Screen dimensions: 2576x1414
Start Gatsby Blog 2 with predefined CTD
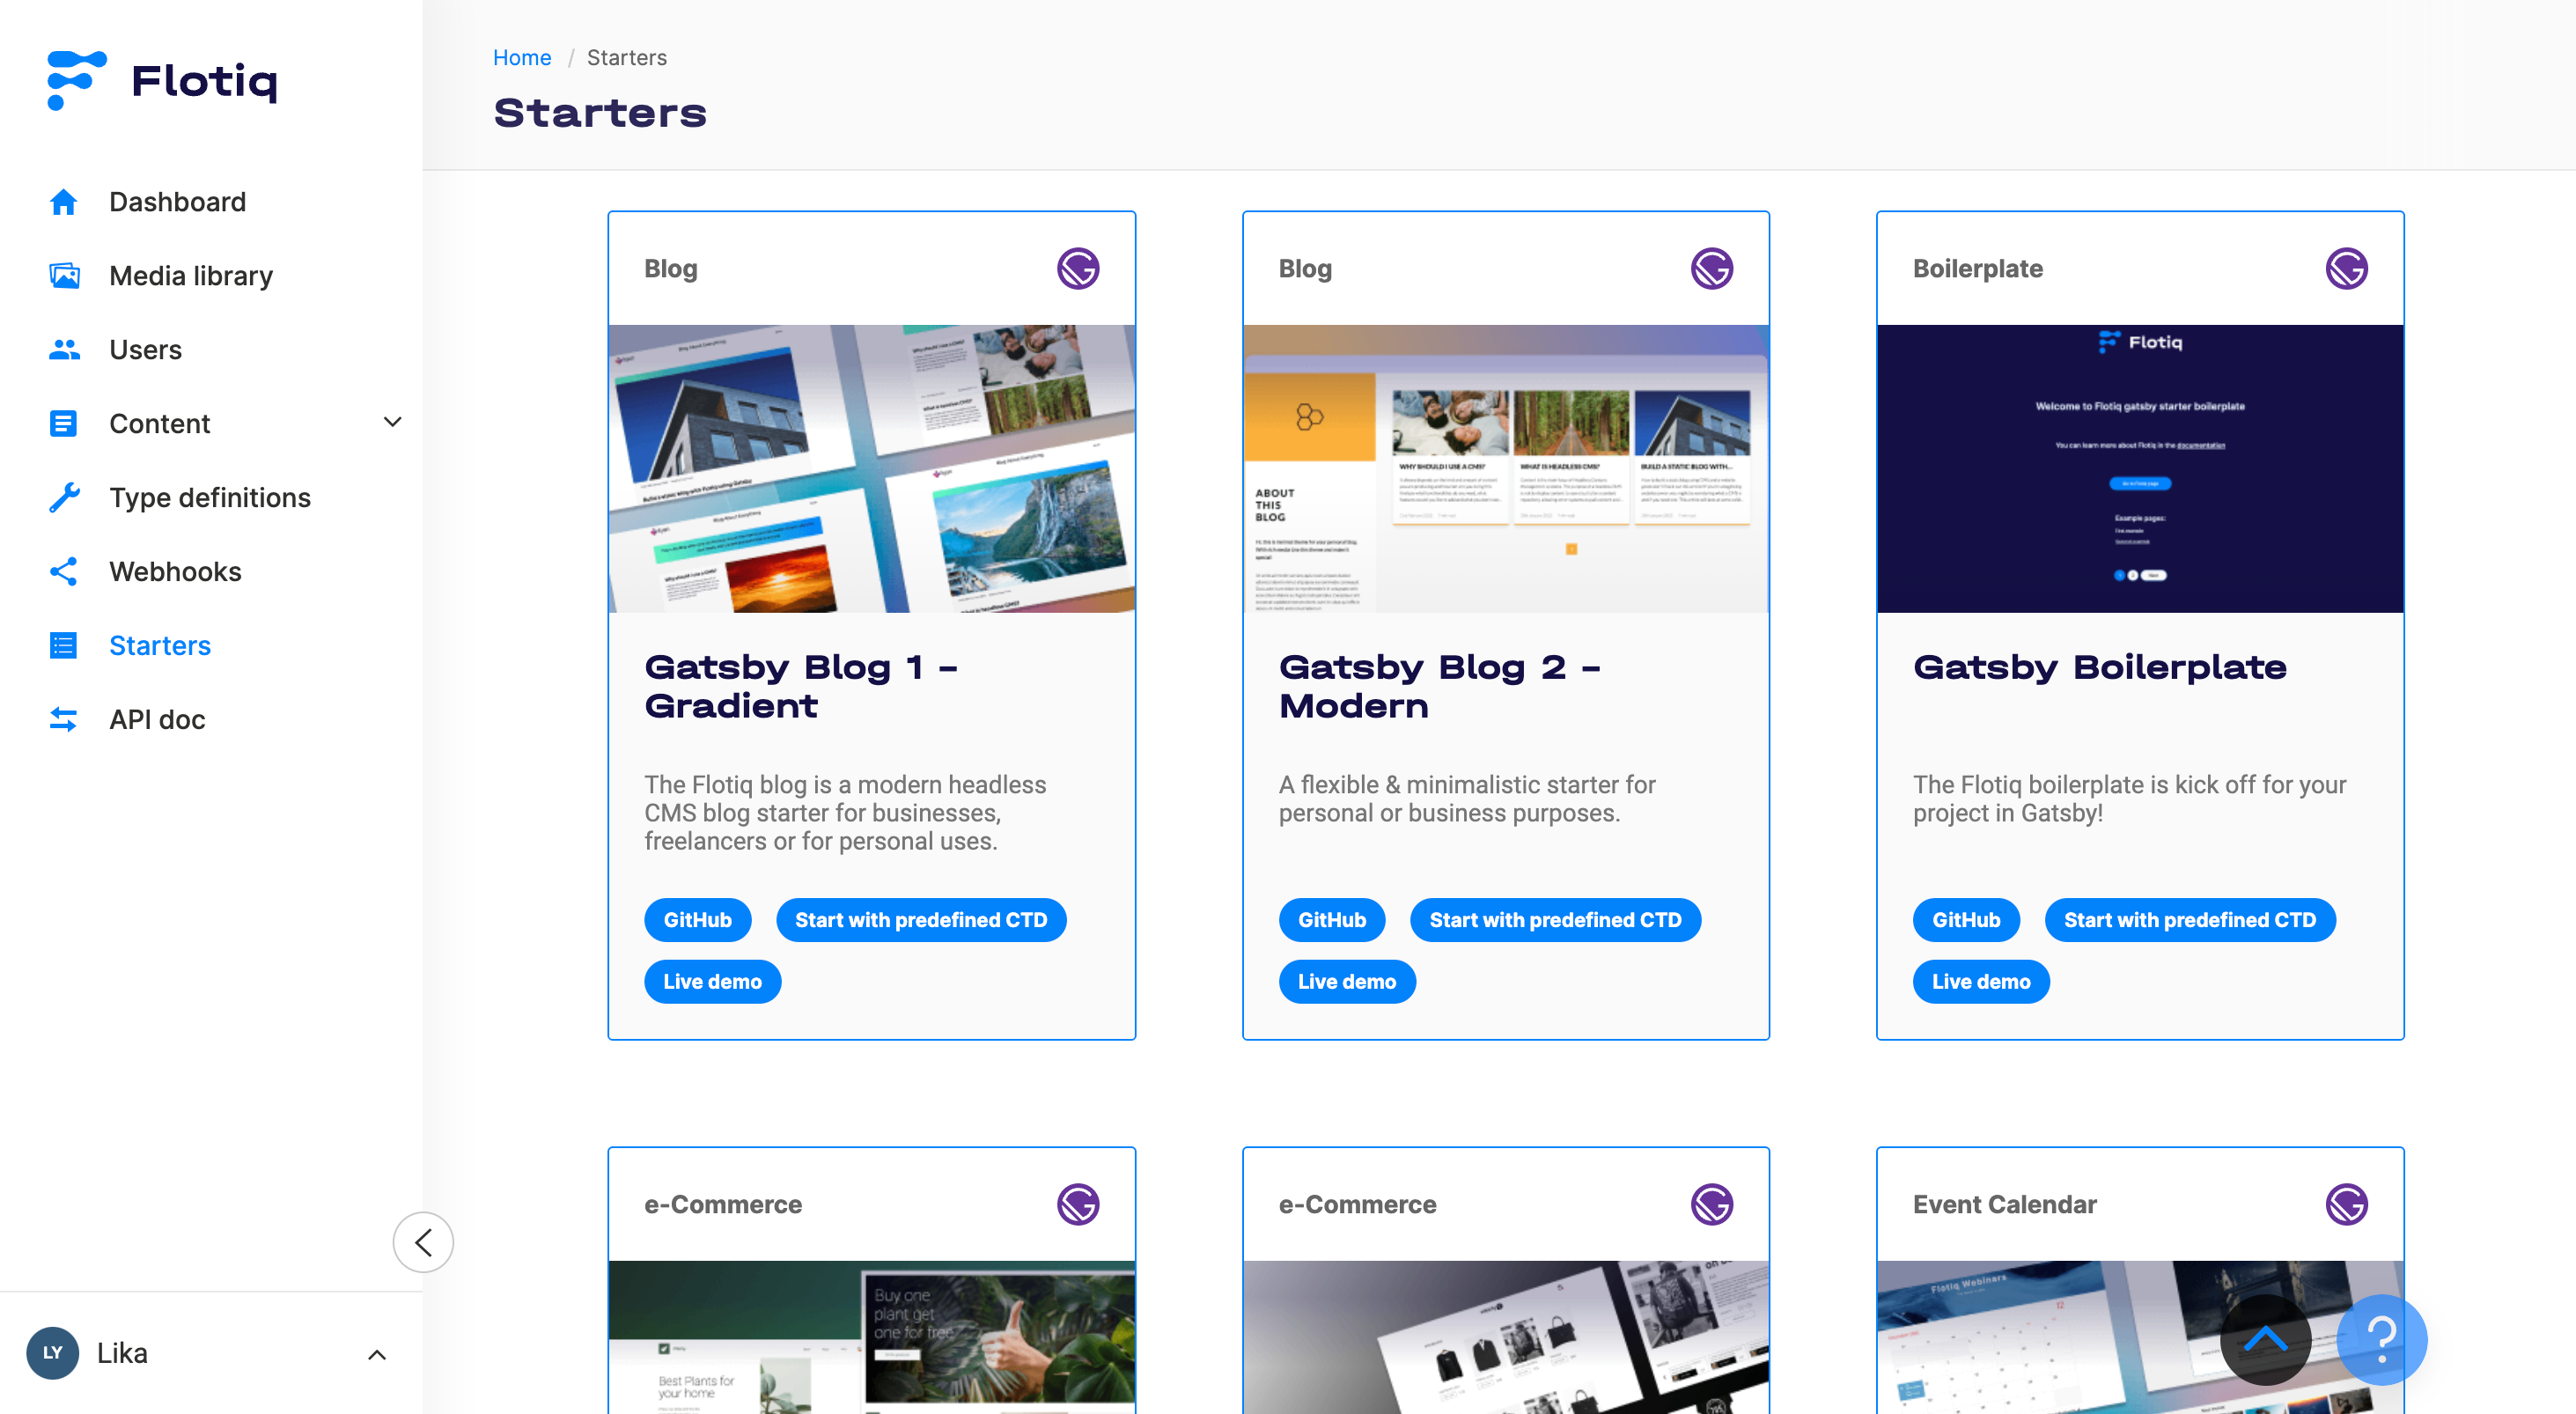click(x=1555, y=920)
